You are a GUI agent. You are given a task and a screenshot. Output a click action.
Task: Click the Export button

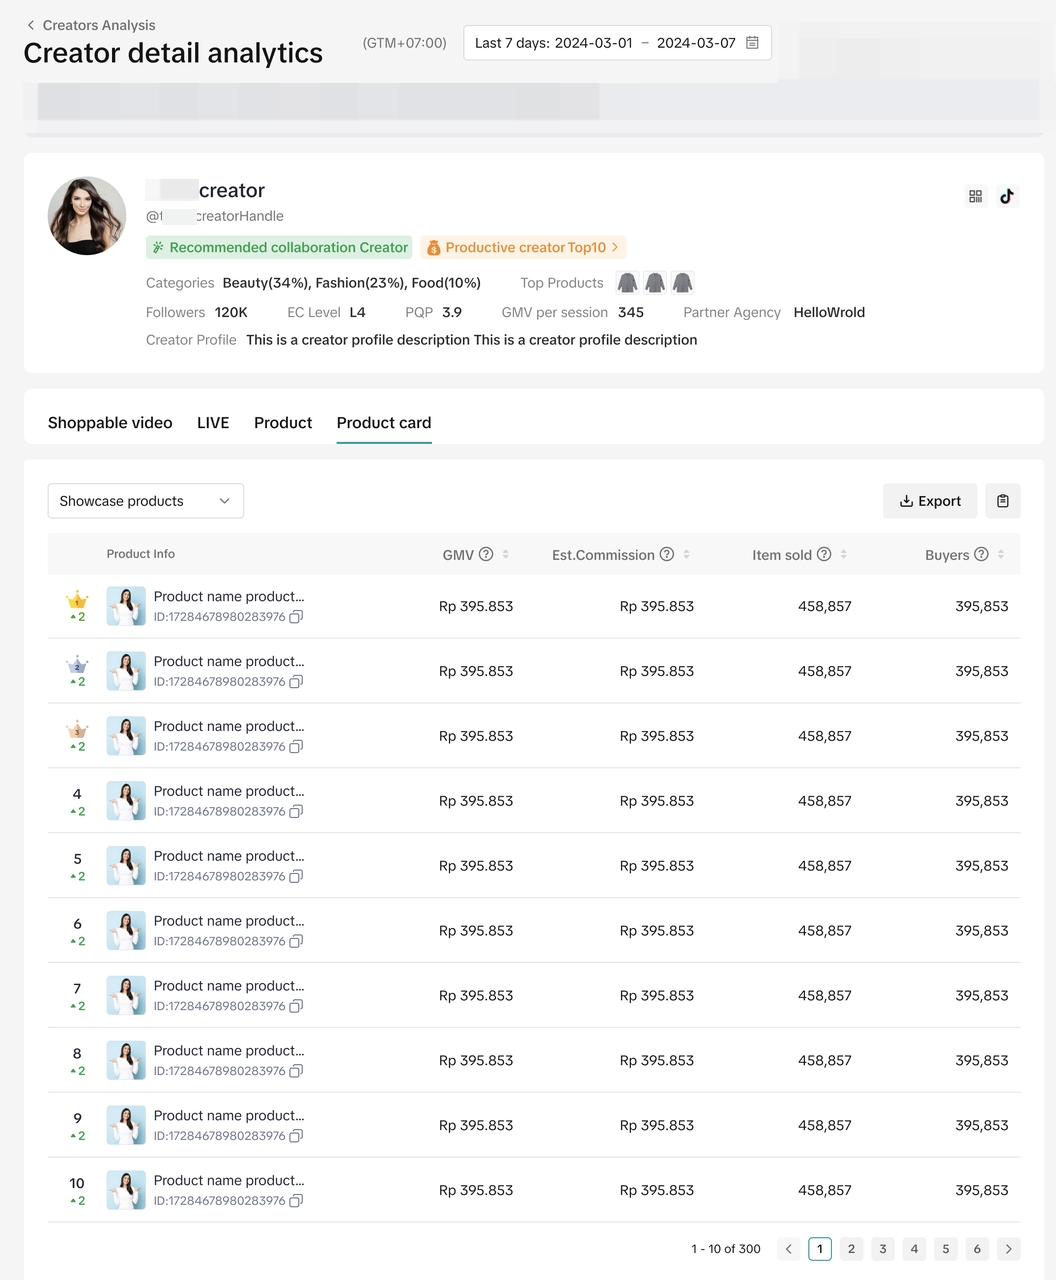[x=930, y=501]
